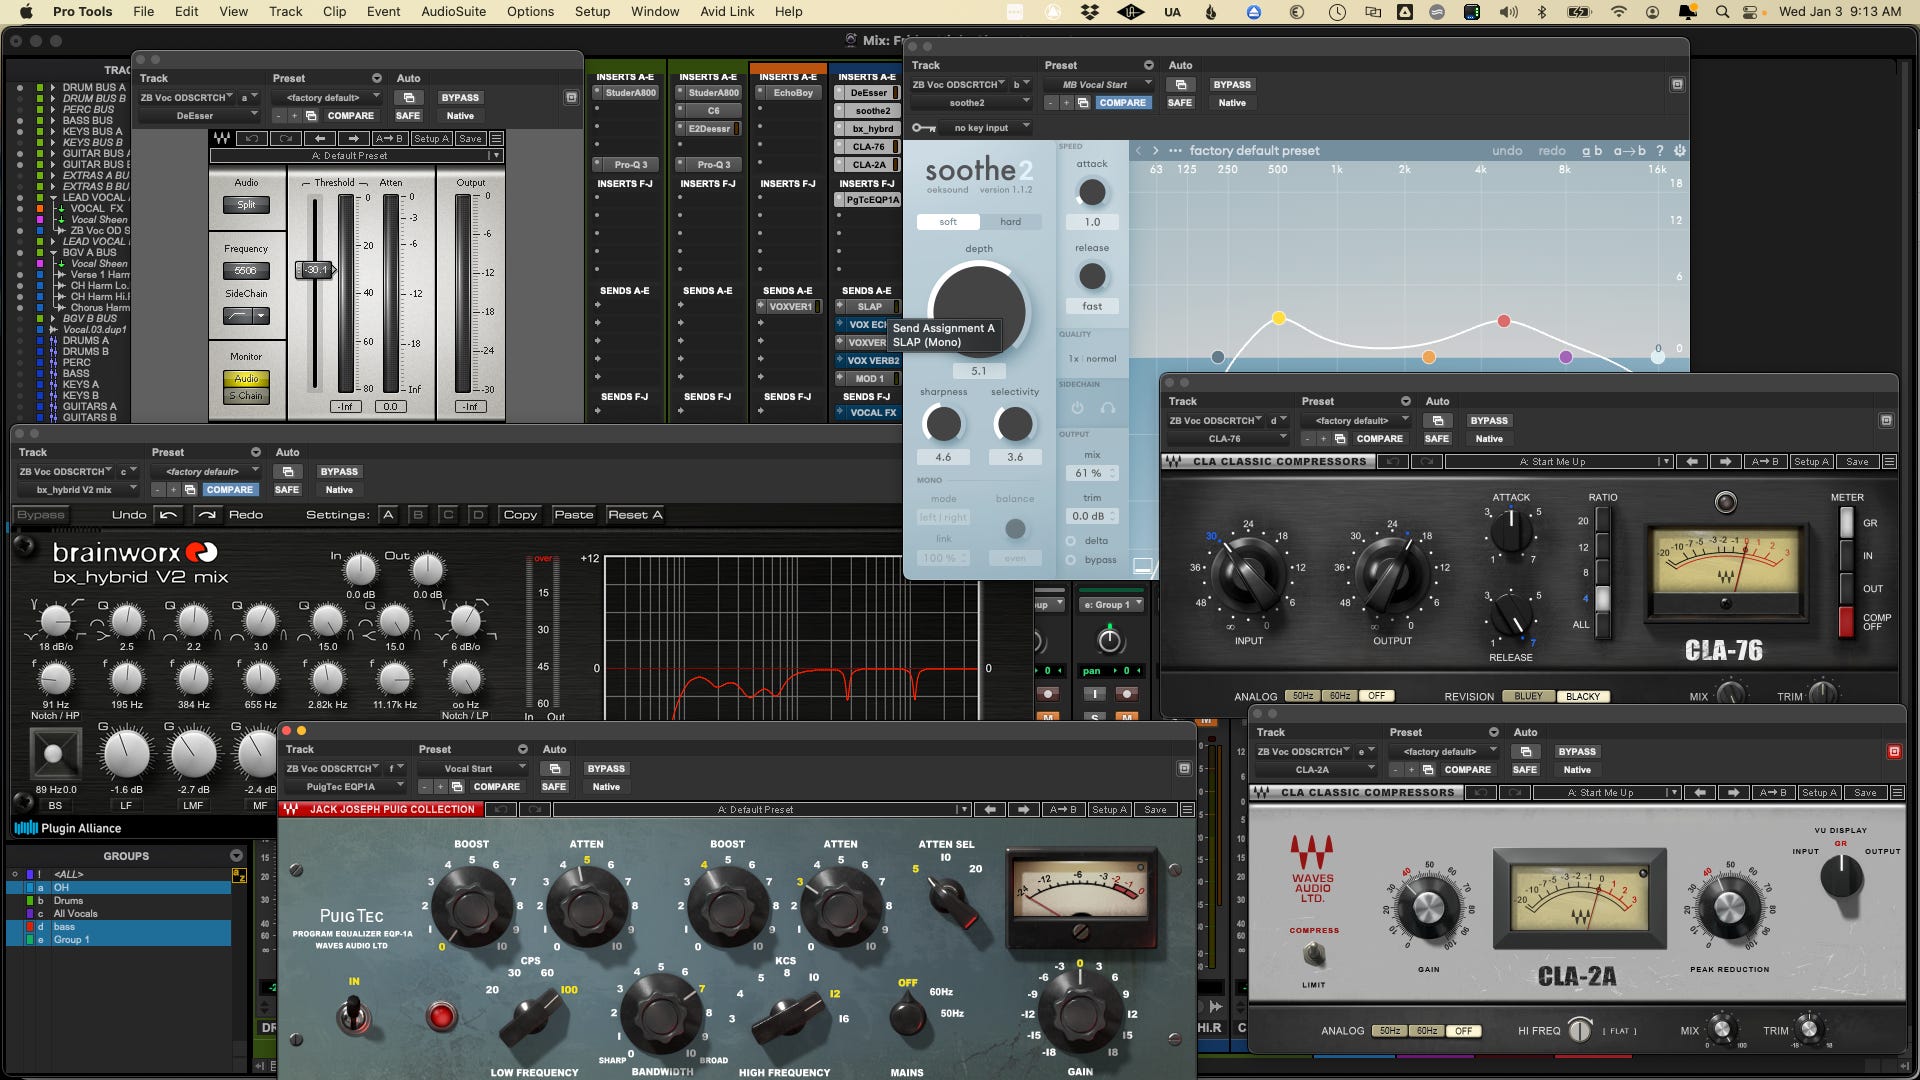Click the PuigTec red power indicator lamp

pos(441,1016)
